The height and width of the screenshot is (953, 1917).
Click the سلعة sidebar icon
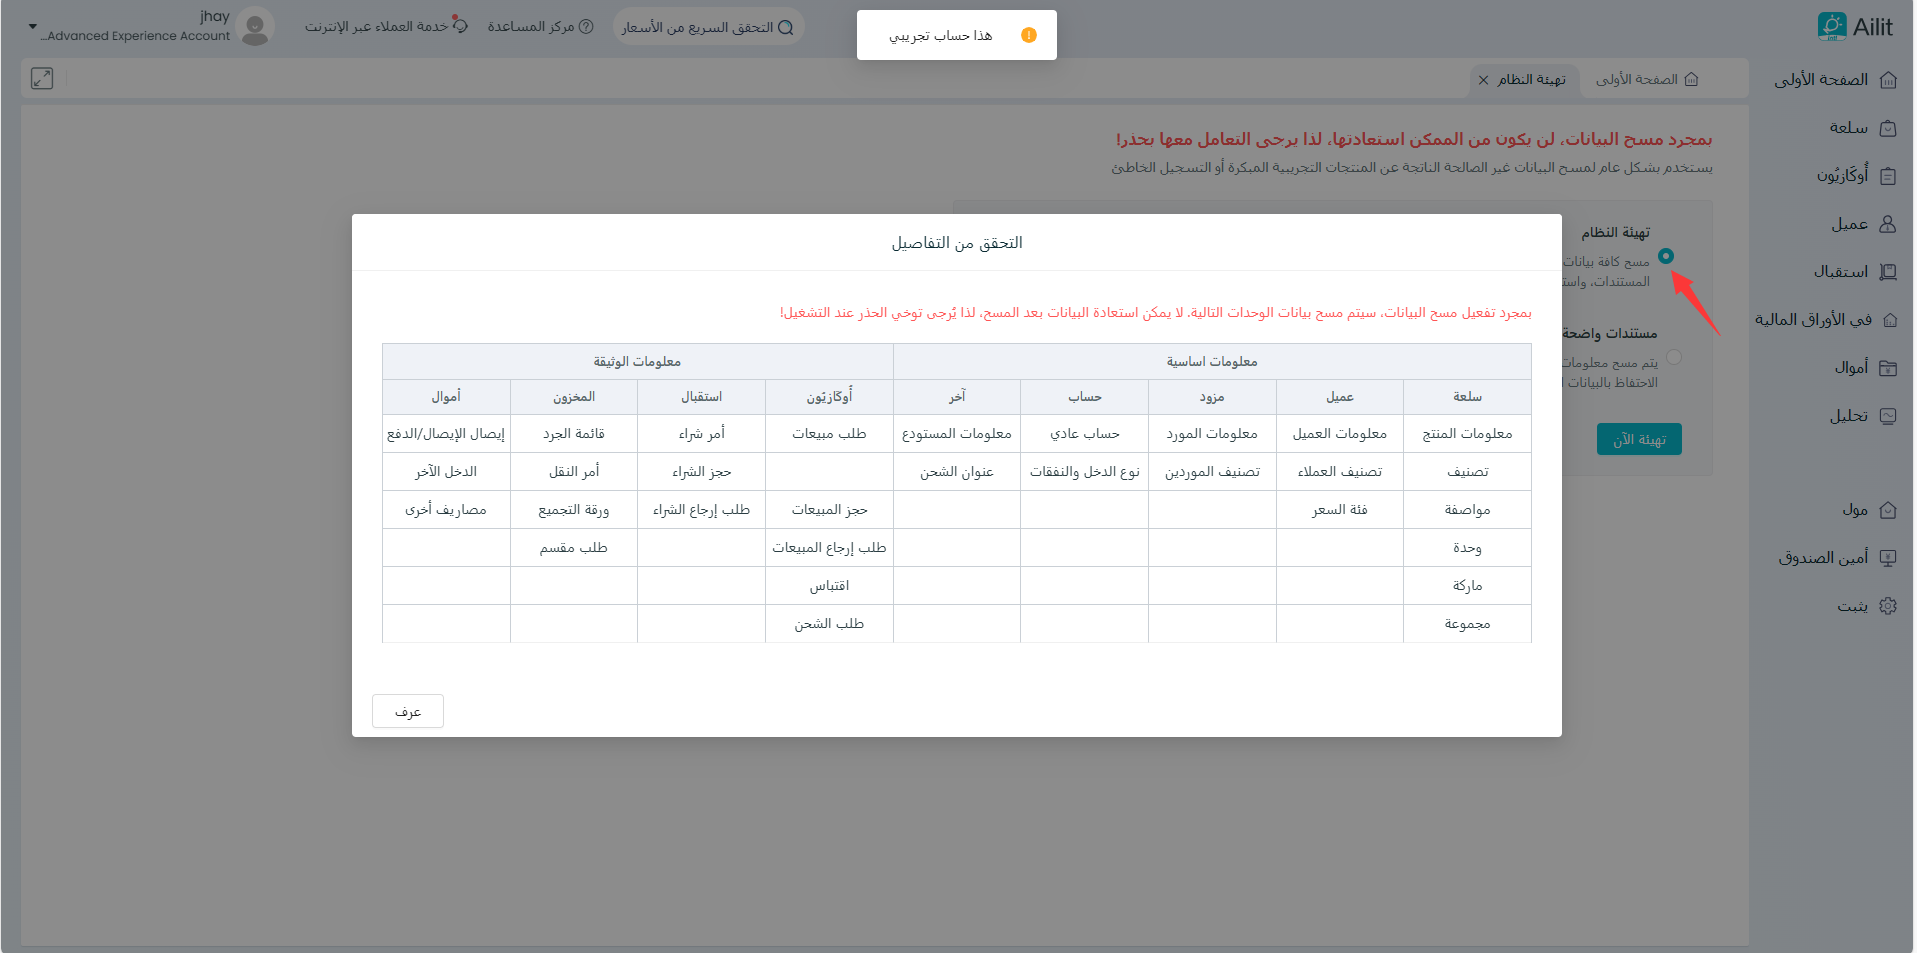click(x=1888, y=128)
